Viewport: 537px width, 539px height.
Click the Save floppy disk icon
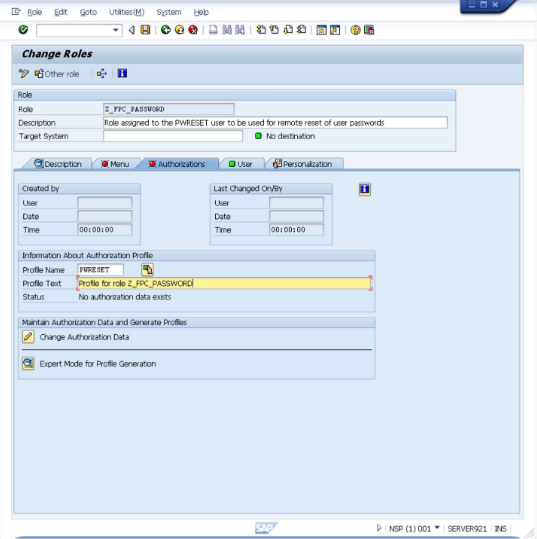coord(145,30)
